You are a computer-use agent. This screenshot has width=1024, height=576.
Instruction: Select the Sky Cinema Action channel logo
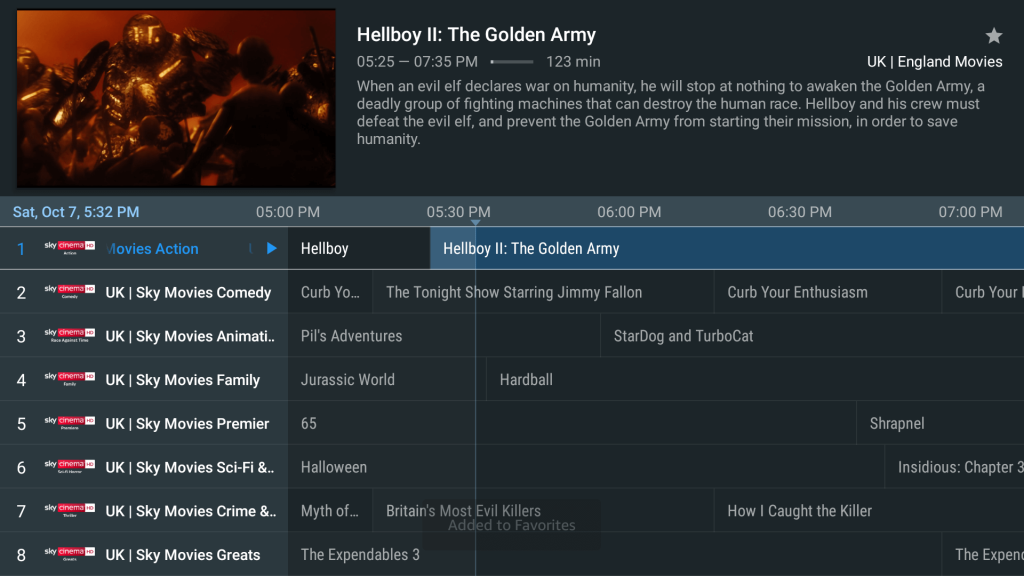tap(70, 248)
